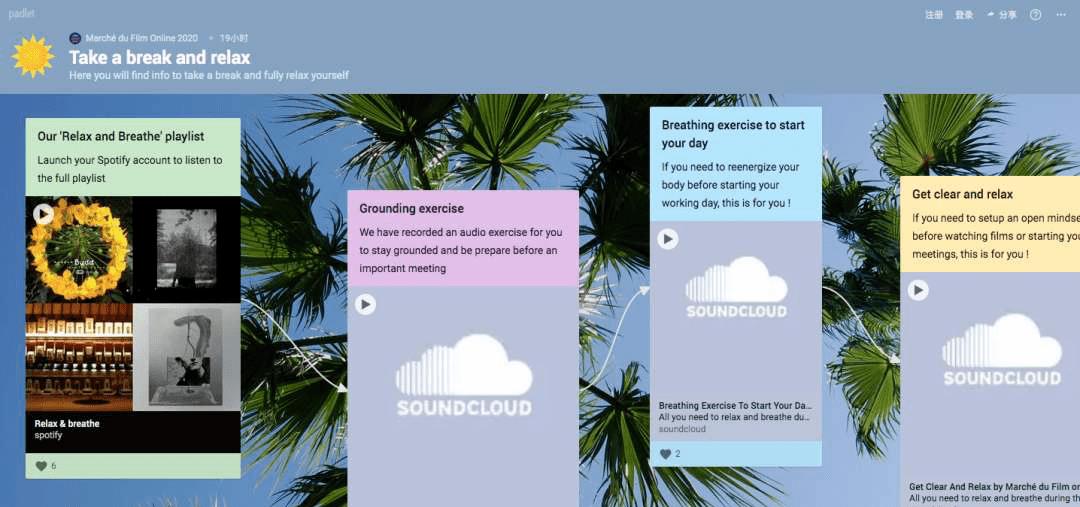Click the board subtitle Here you will find info

click(209, 74)
